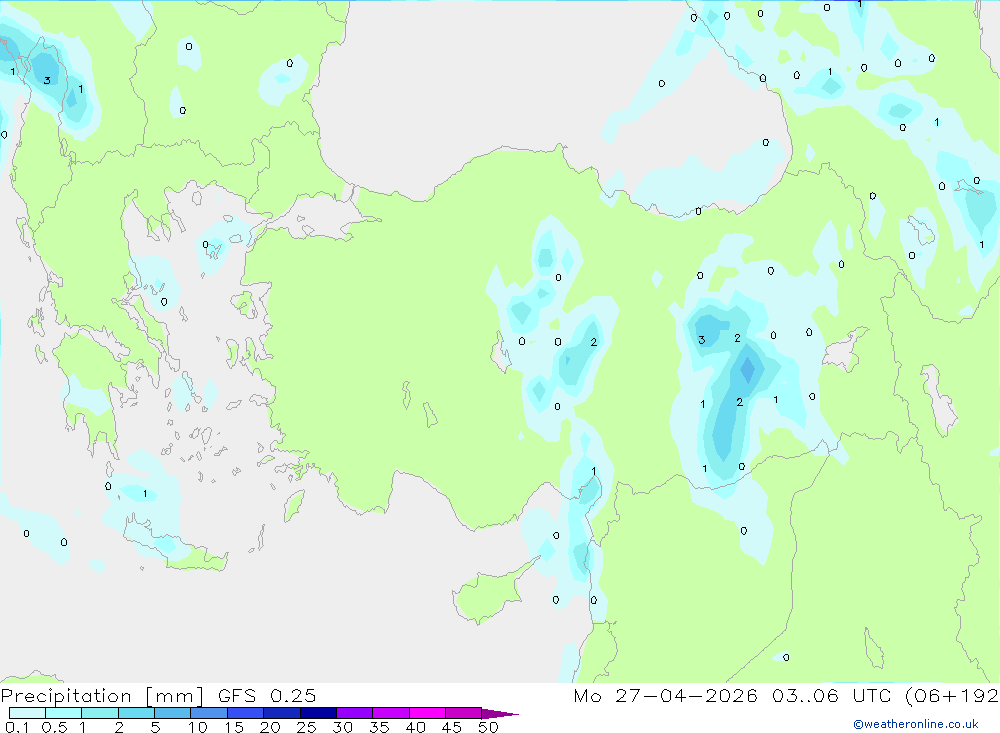Click the "Precipitation" title word
Screen dimensions: 1000x733
pos(66,696)
